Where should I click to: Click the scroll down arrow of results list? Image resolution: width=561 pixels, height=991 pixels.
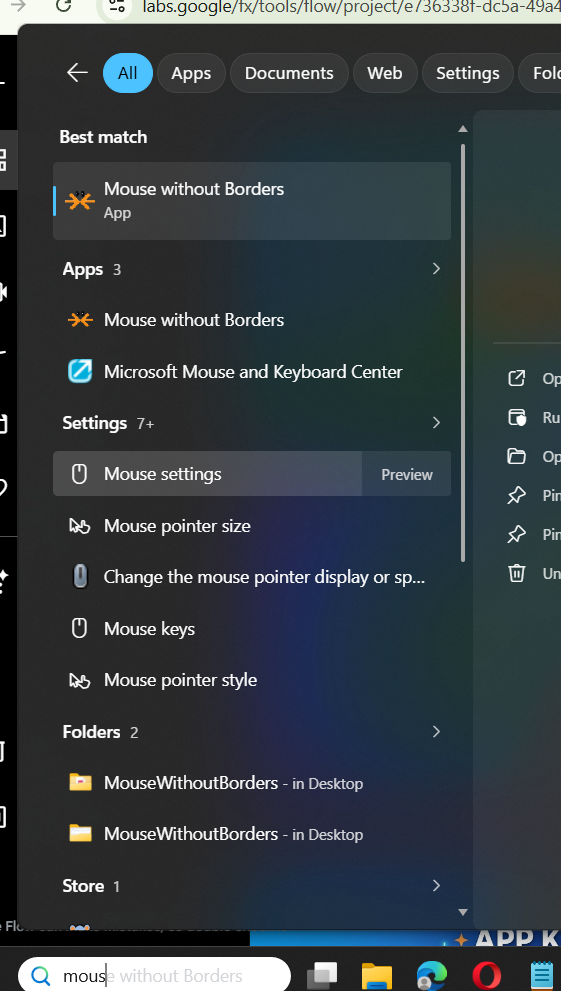point(462,912)
